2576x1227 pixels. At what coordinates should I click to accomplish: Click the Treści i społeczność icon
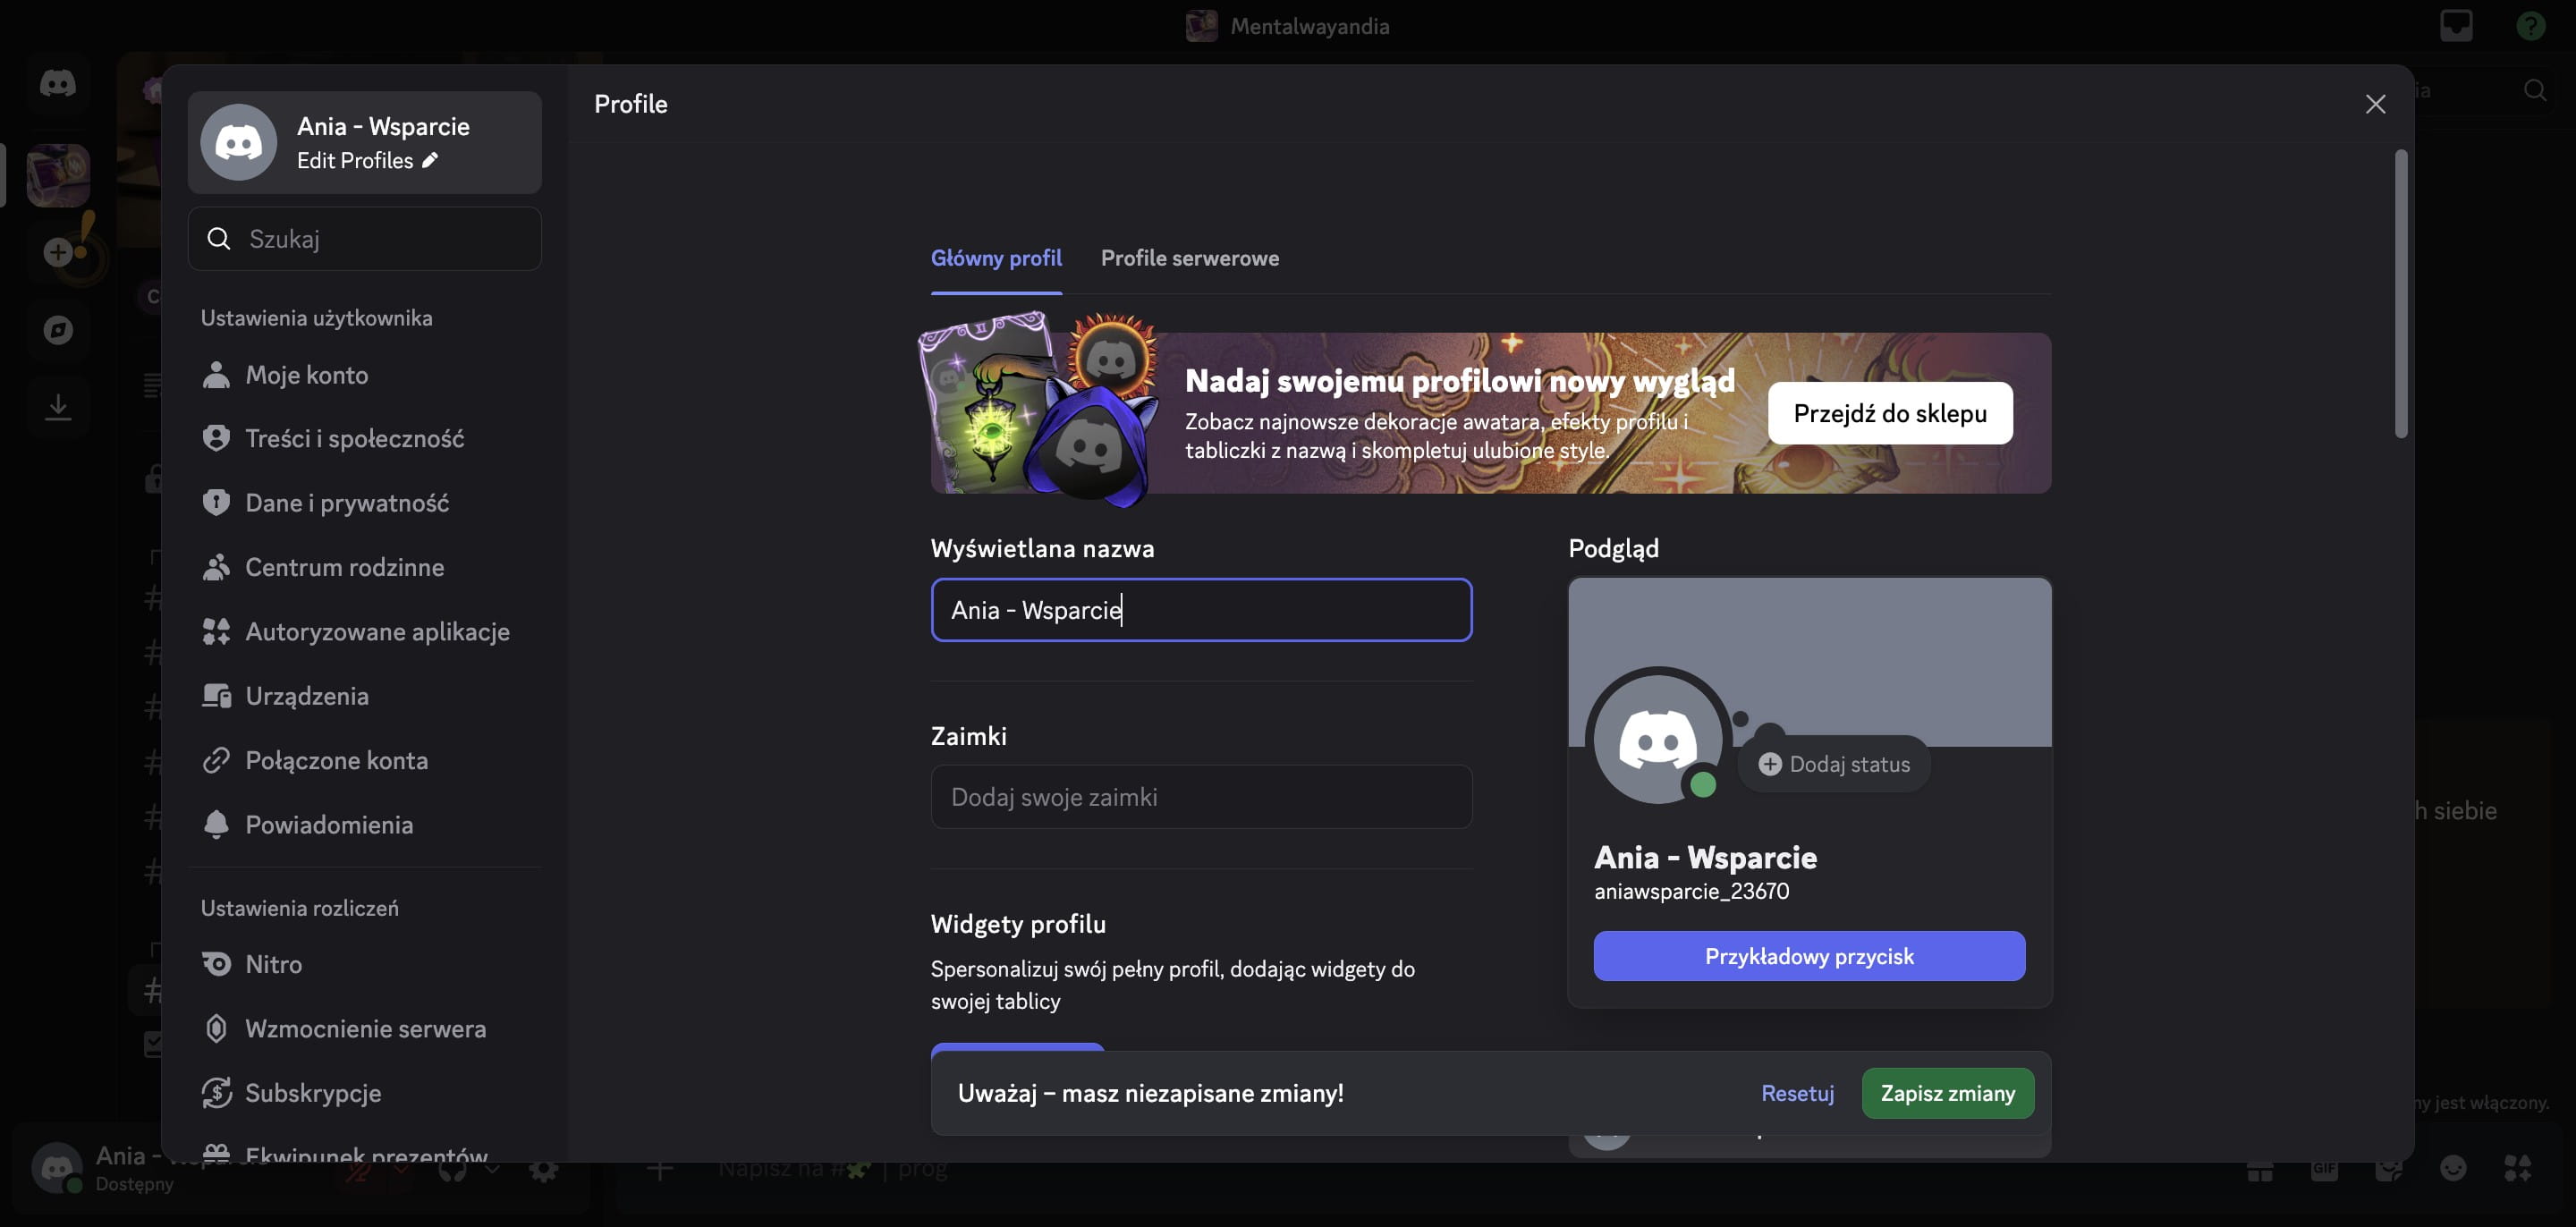pyautogui.click(x=216, y=439)
